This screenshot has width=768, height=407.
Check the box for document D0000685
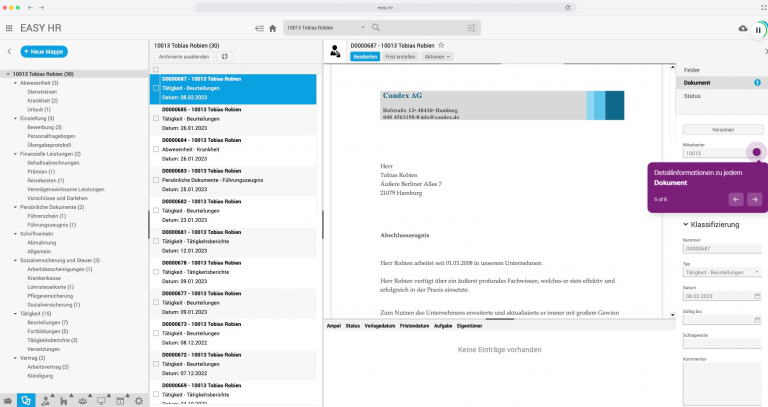tap(156, 118)
